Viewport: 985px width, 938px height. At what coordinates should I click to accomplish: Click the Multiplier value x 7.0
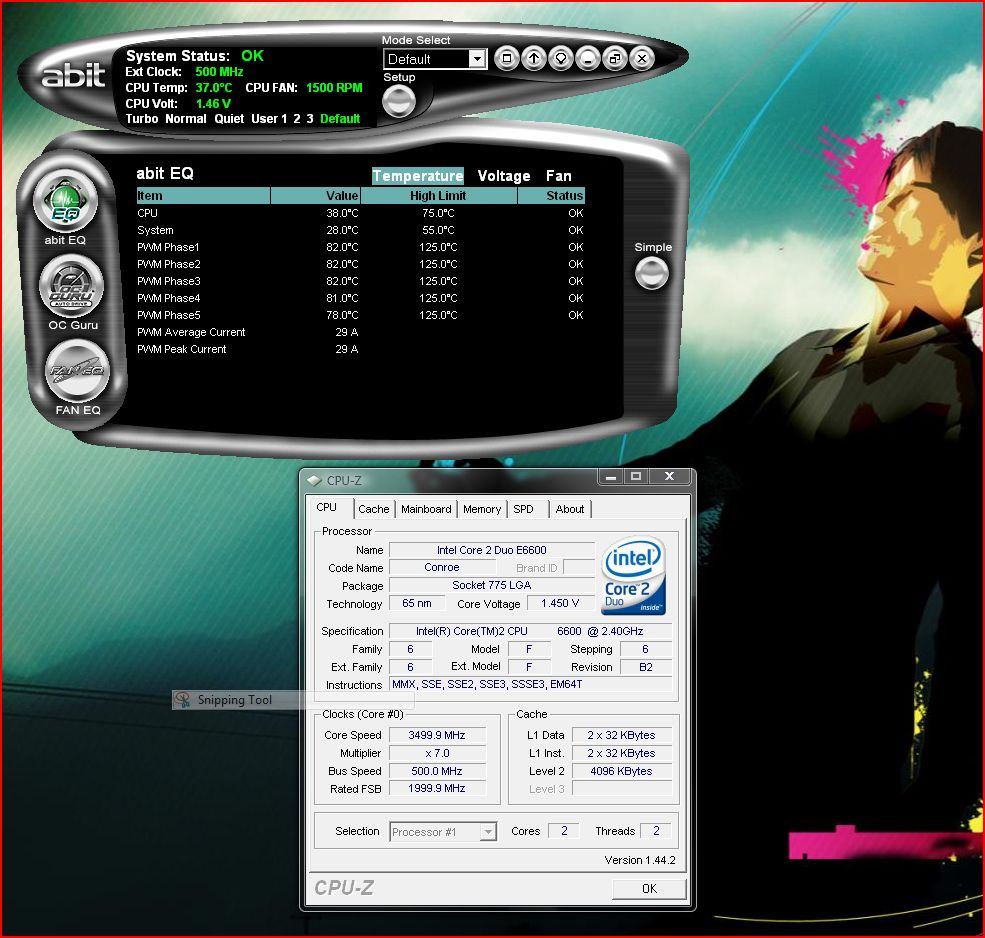click(437, 753)
